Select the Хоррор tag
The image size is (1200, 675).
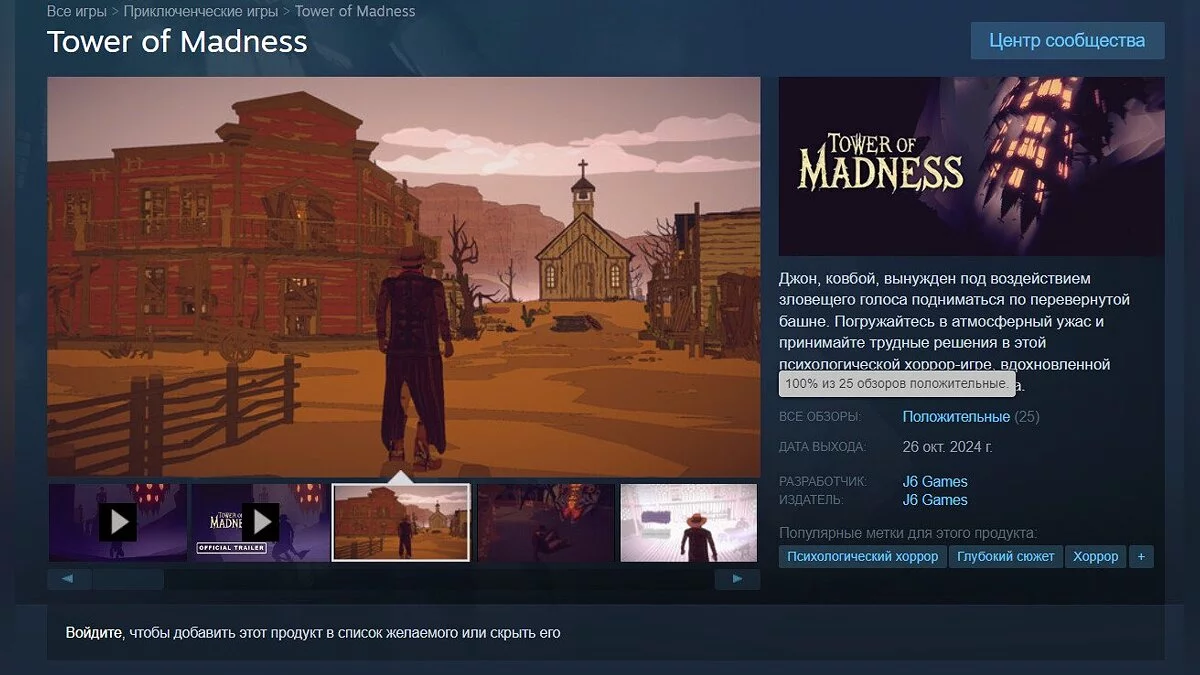[1096, 556]
